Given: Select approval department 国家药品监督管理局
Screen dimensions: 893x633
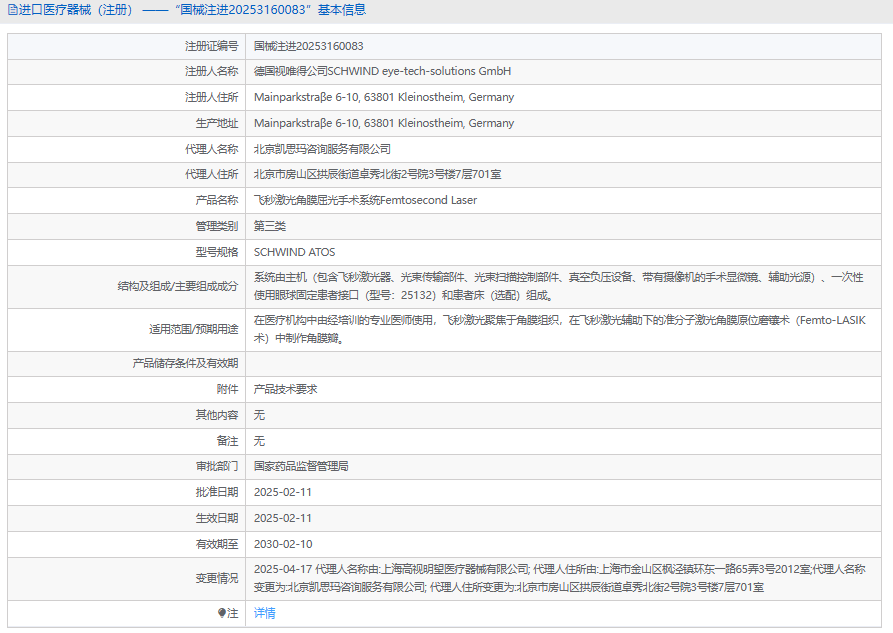Looking at the screenshot, I should 301,466.
